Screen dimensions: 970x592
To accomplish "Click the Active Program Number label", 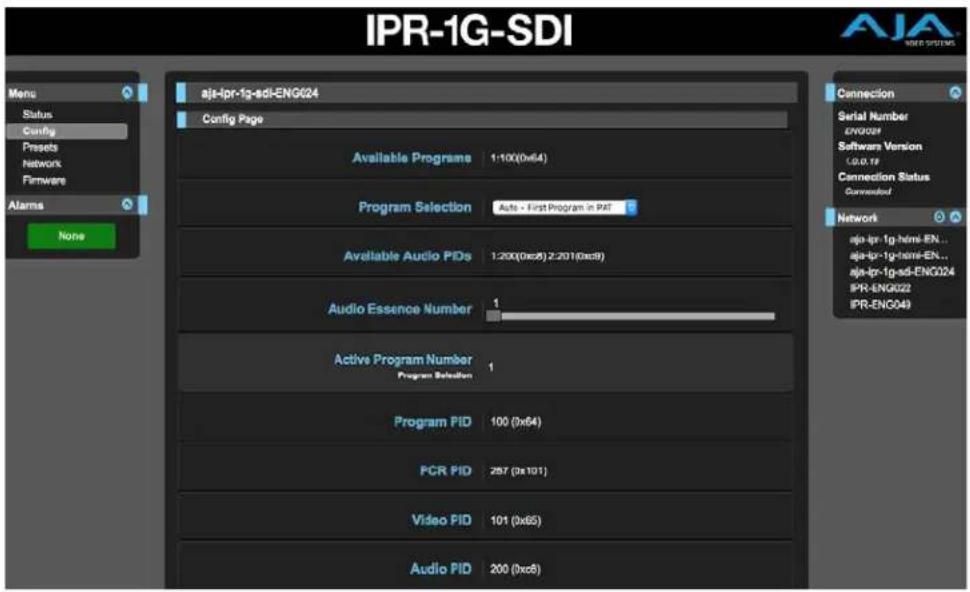I will coord(403,359).
